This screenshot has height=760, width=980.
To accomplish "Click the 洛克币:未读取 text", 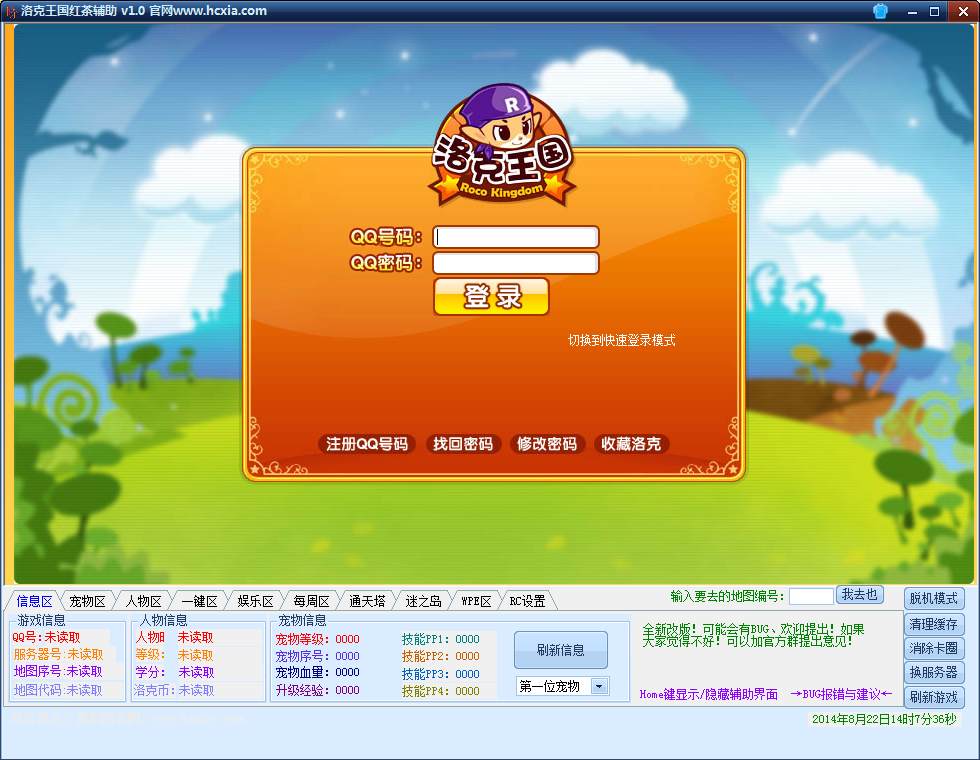I will [174, 690].
